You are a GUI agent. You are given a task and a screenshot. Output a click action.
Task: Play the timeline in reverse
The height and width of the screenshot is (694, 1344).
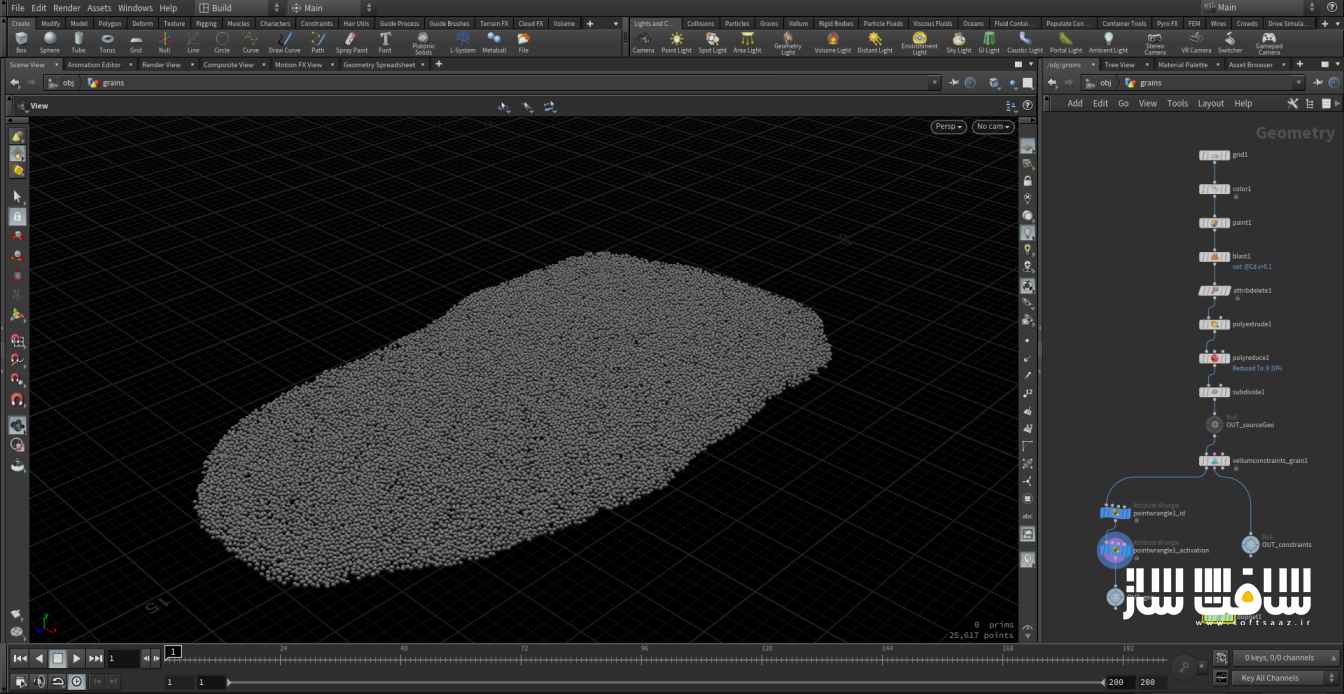[39, 658]
